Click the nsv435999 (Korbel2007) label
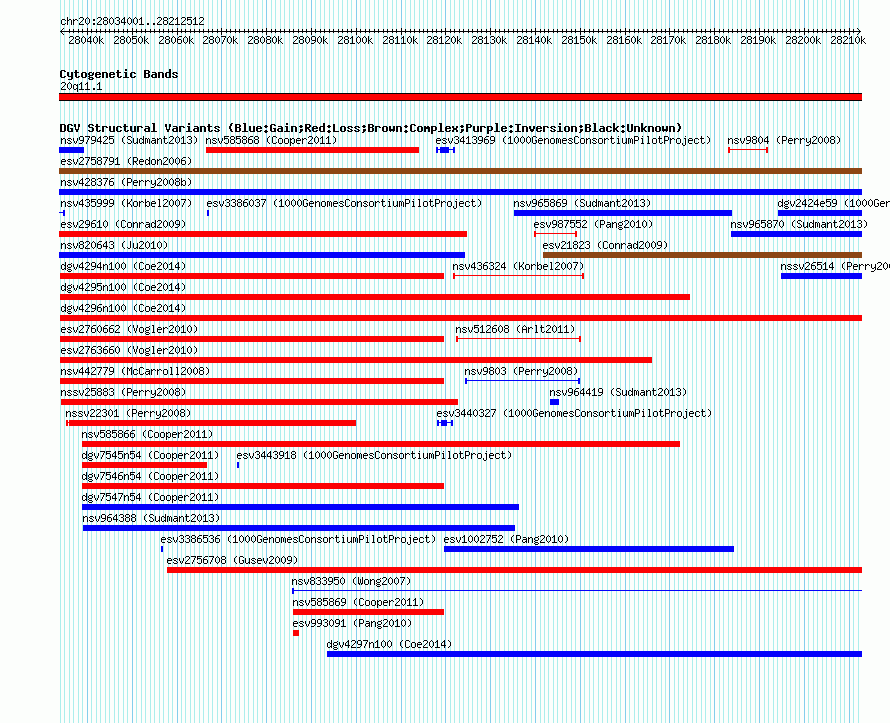The height and width of the screenshot is (723, 890). pos(126,203)
